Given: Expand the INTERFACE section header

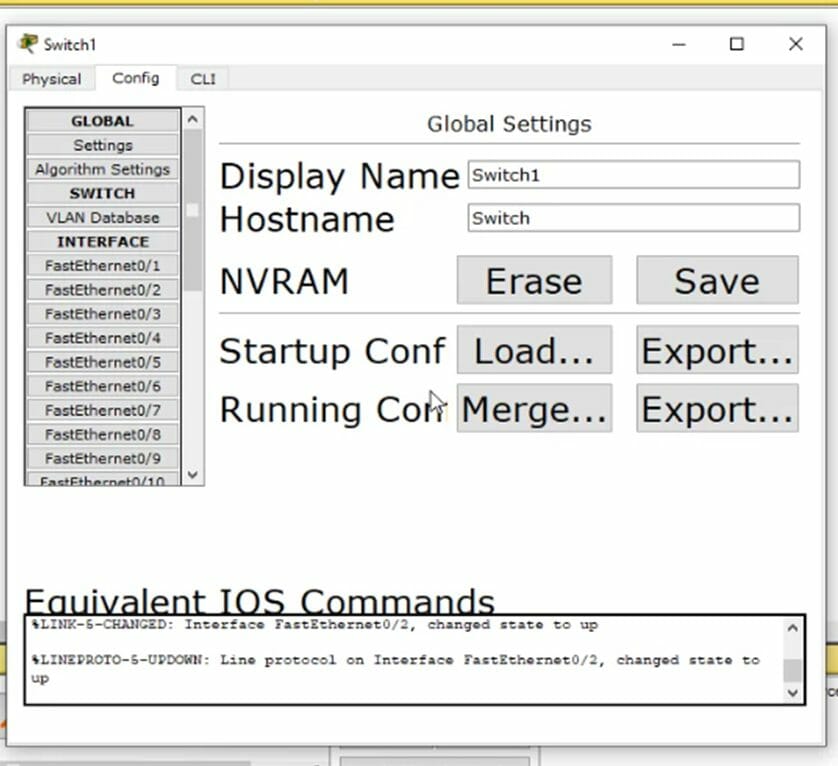Looking at the screenshot, I should pos(102,241).
